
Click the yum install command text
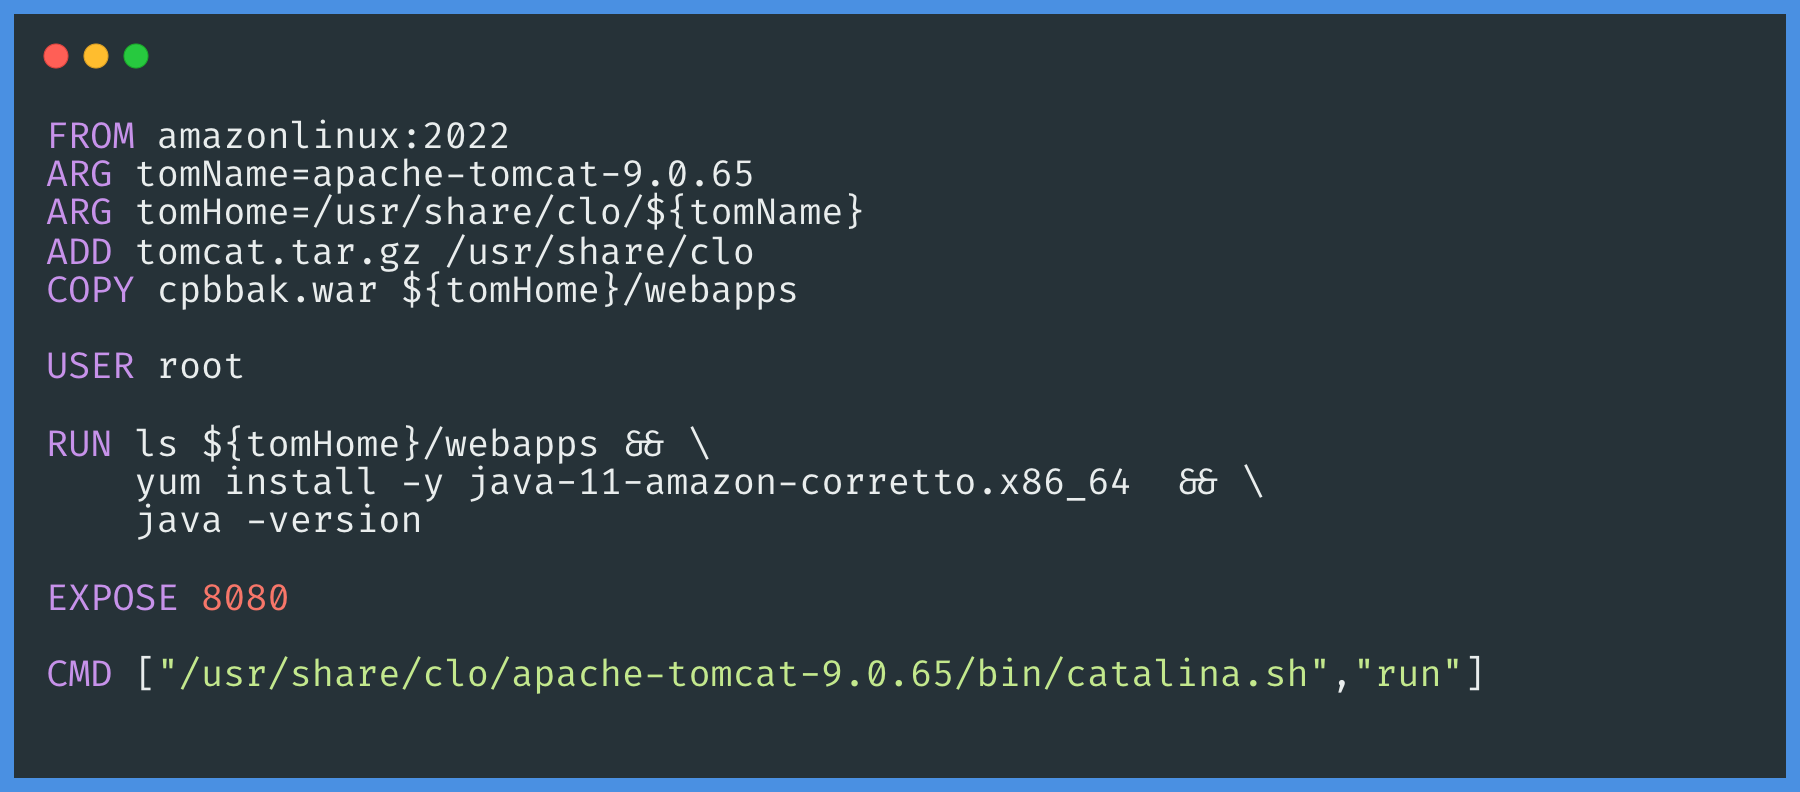tap(257, 482)
